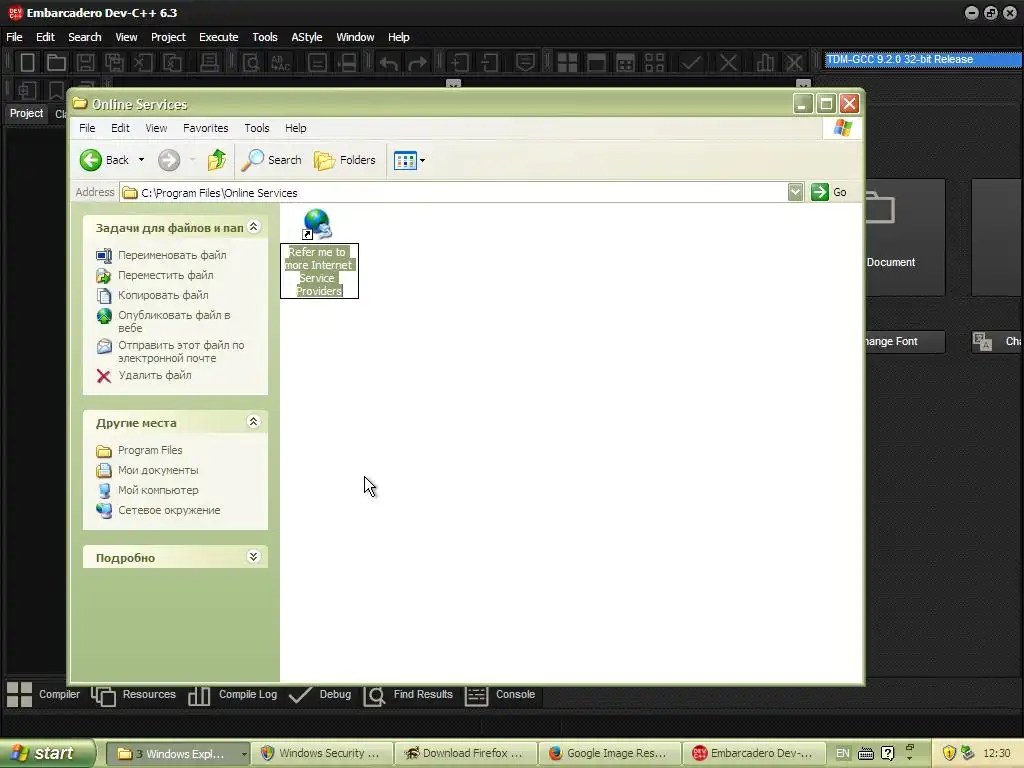The image size is (1024, 768).
Task: Click the Undo arrow in Dev-C++ toolbar
Action: (389, 63)
